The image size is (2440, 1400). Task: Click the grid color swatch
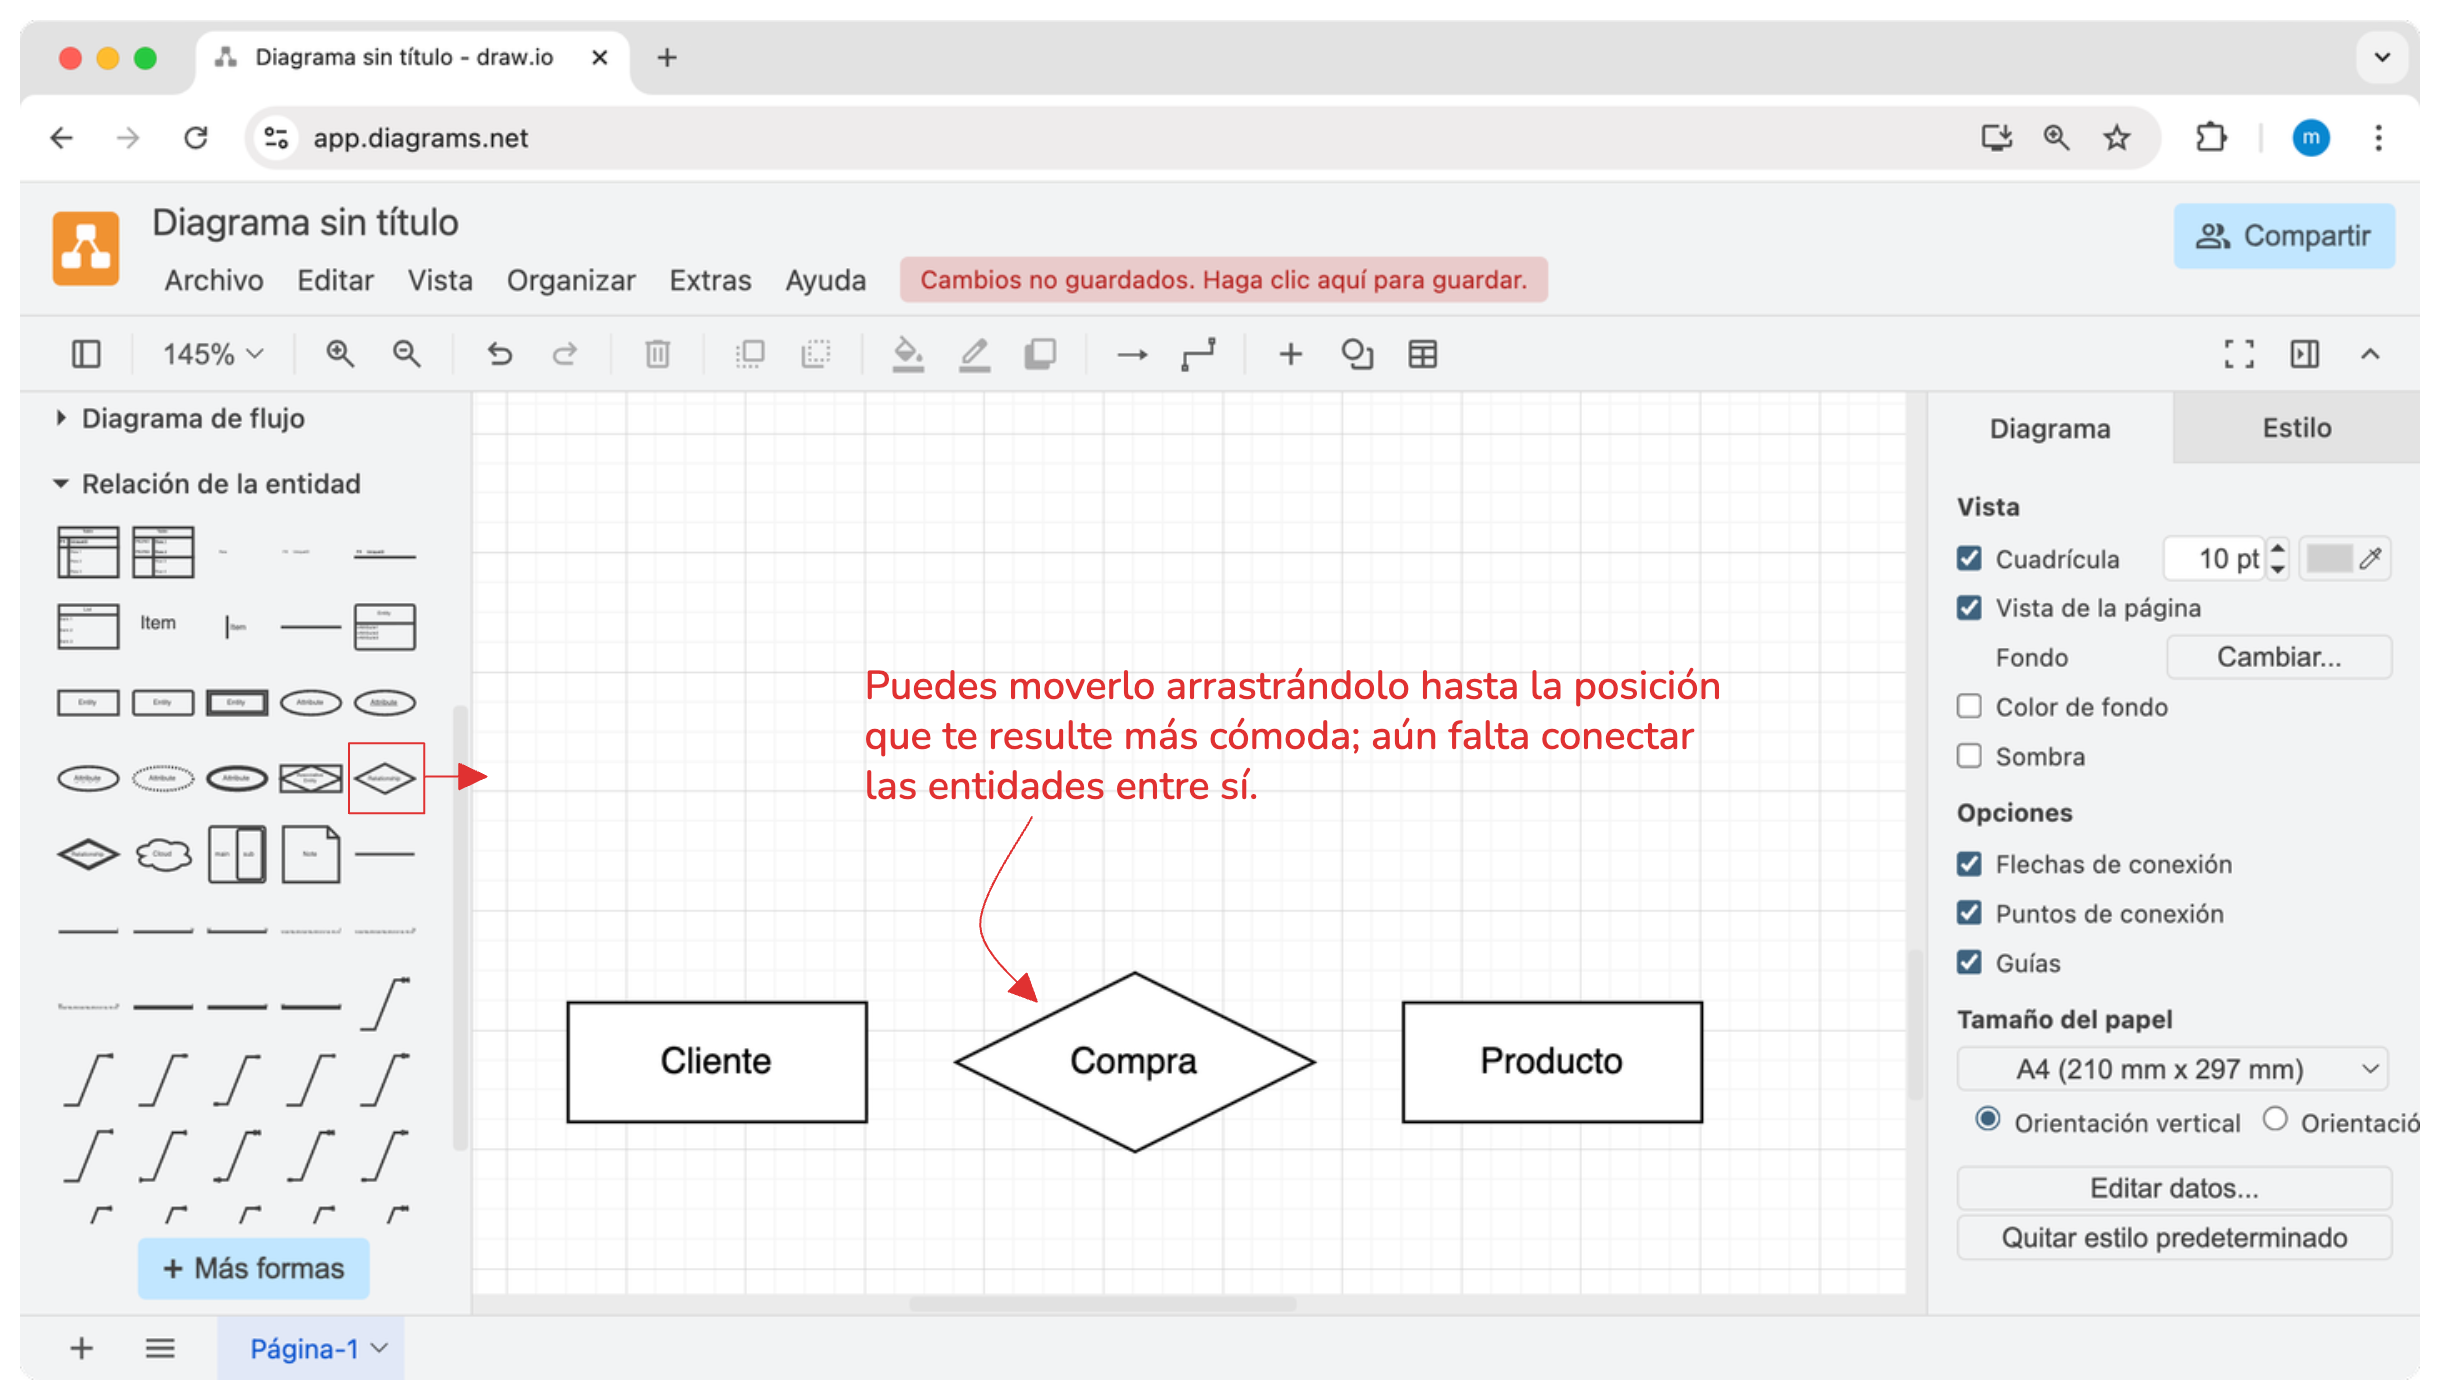(2329, 558)
